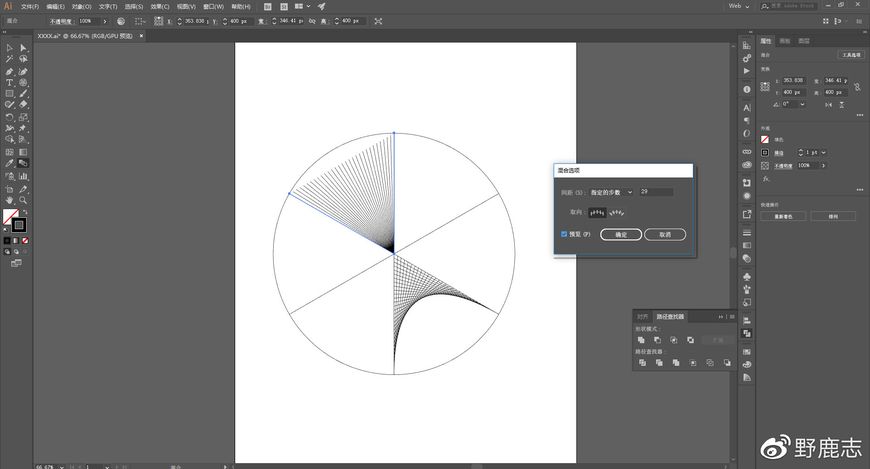Click 确定 in Blend Options dialog
The height and width of the screenshot is (469, 870).
pos(621,235)
